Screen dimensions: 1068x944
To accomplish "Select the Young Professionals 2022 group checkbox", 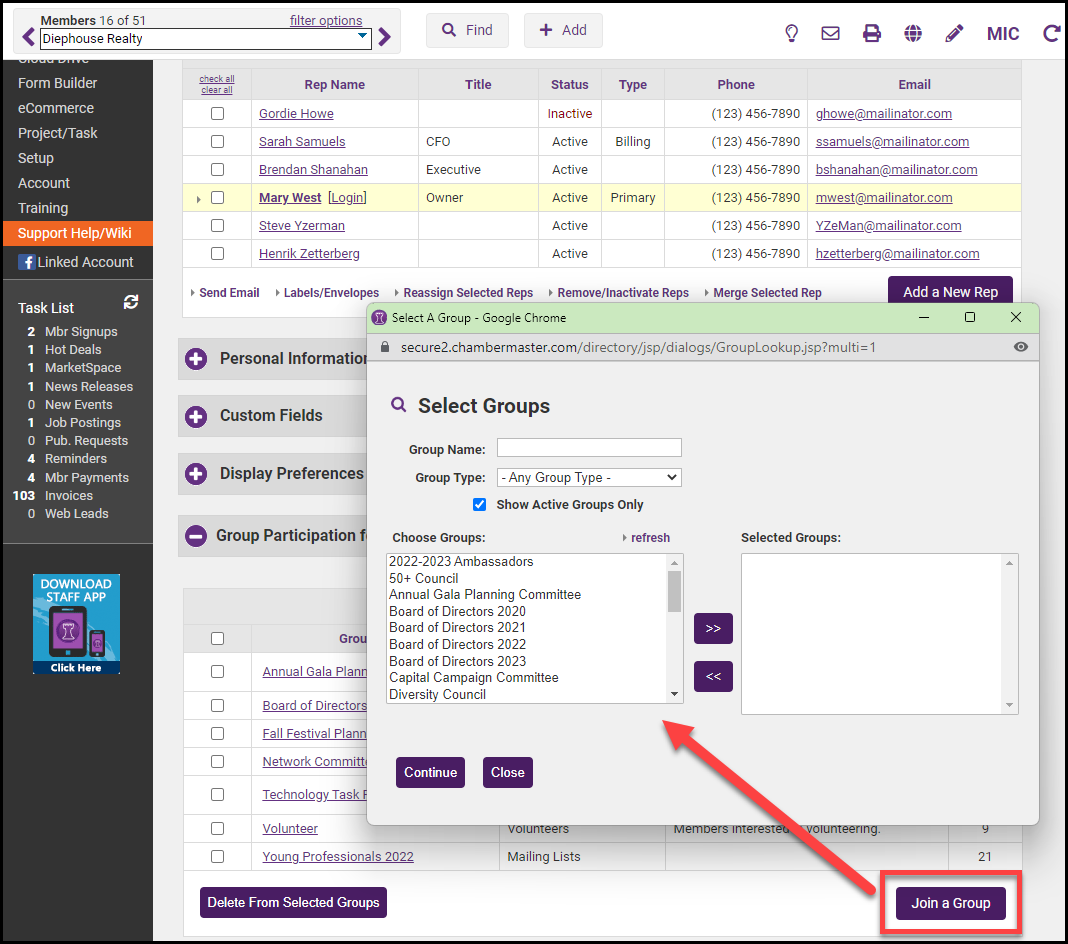I will click(x=217, y=857).
